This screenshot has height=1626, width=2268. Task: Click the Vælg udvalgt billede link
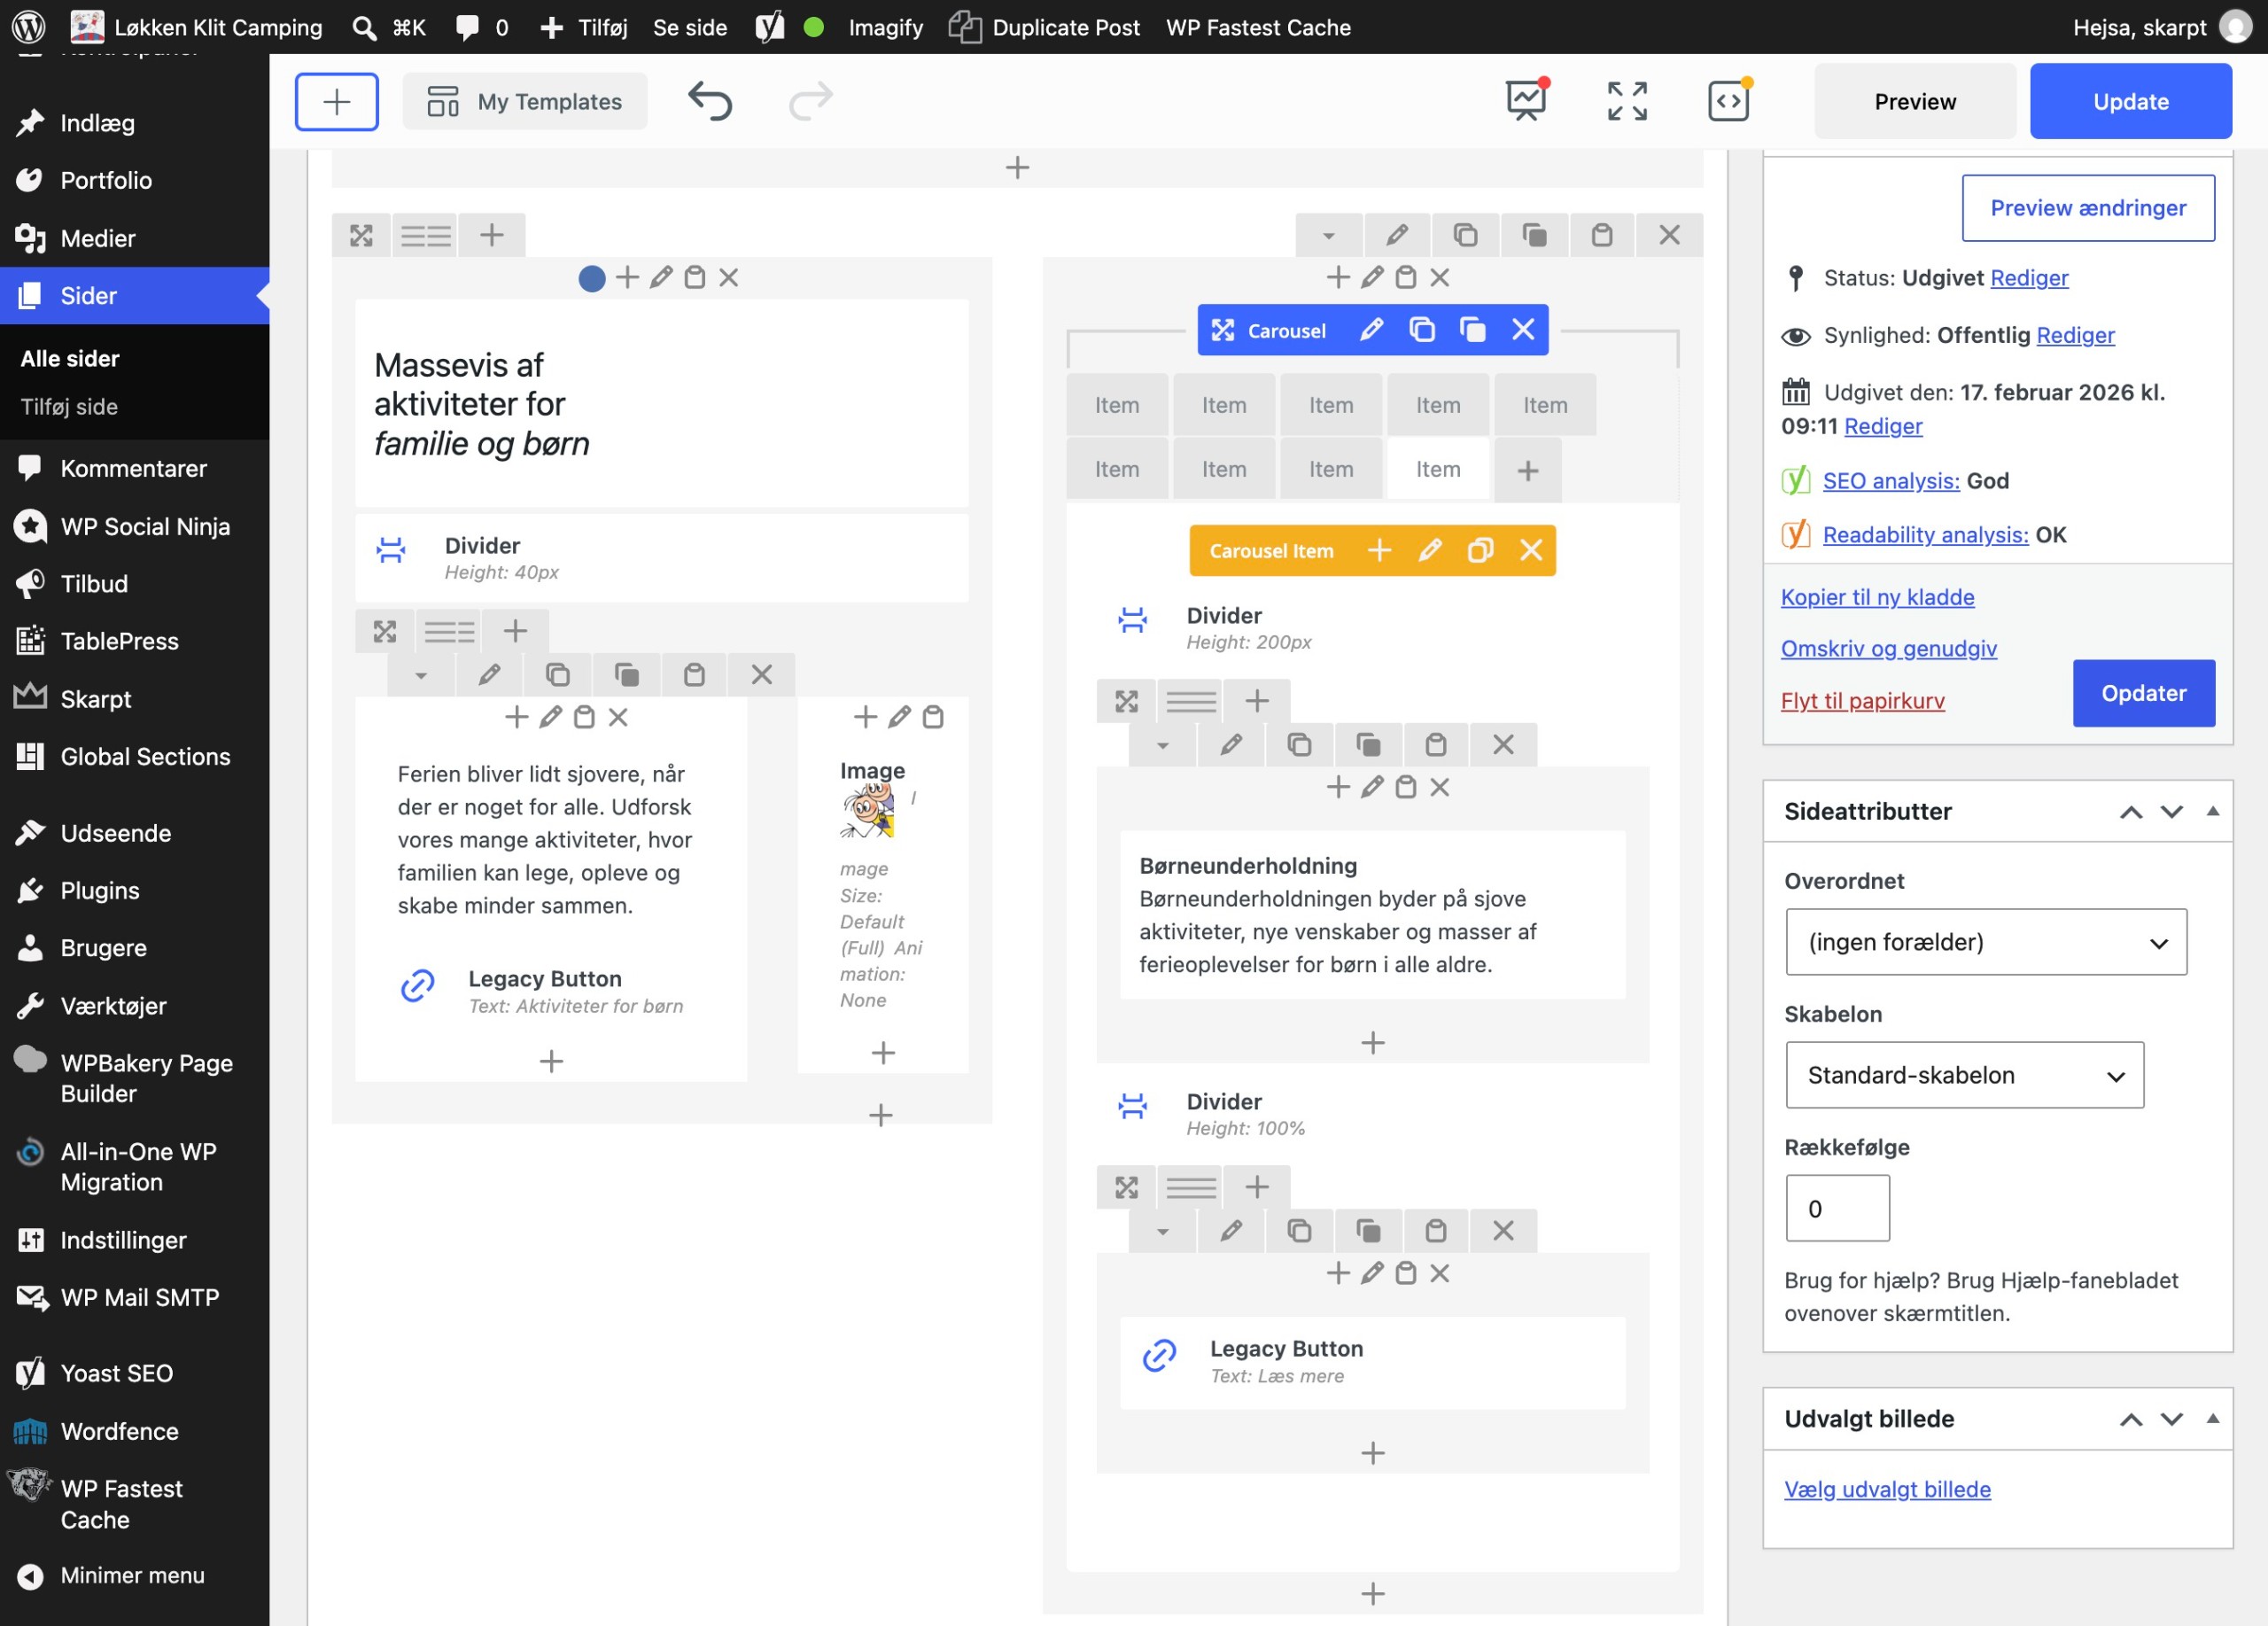1887,1489
